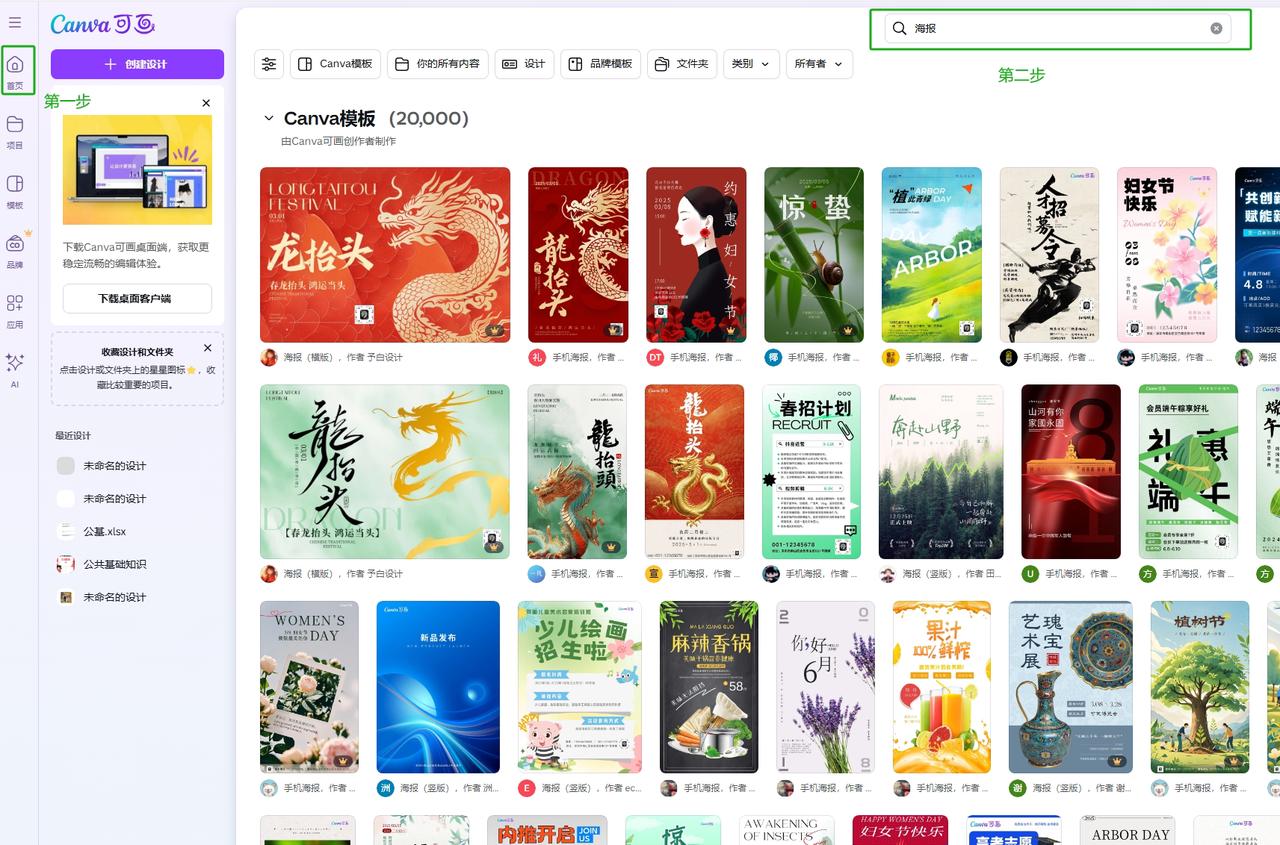Select the 设计 filter tab
The height and width of the screenshot is (845, 1280).
point(524,64)
